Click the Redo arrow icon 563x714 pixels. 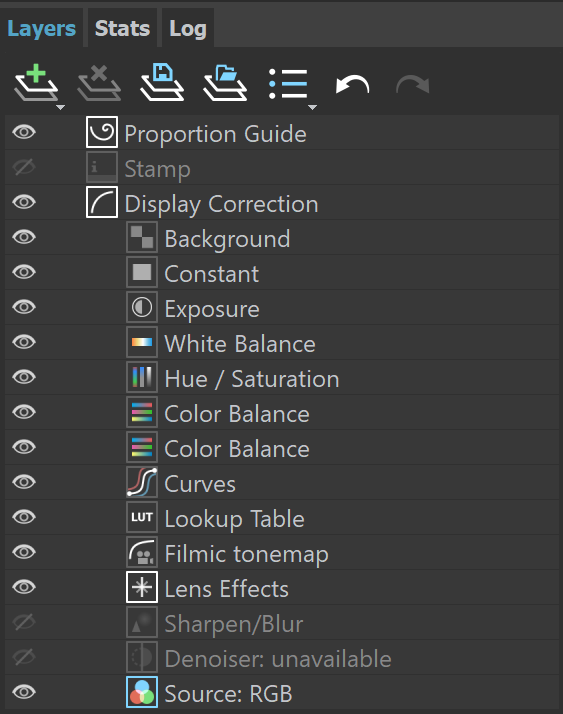coord(412,84)
